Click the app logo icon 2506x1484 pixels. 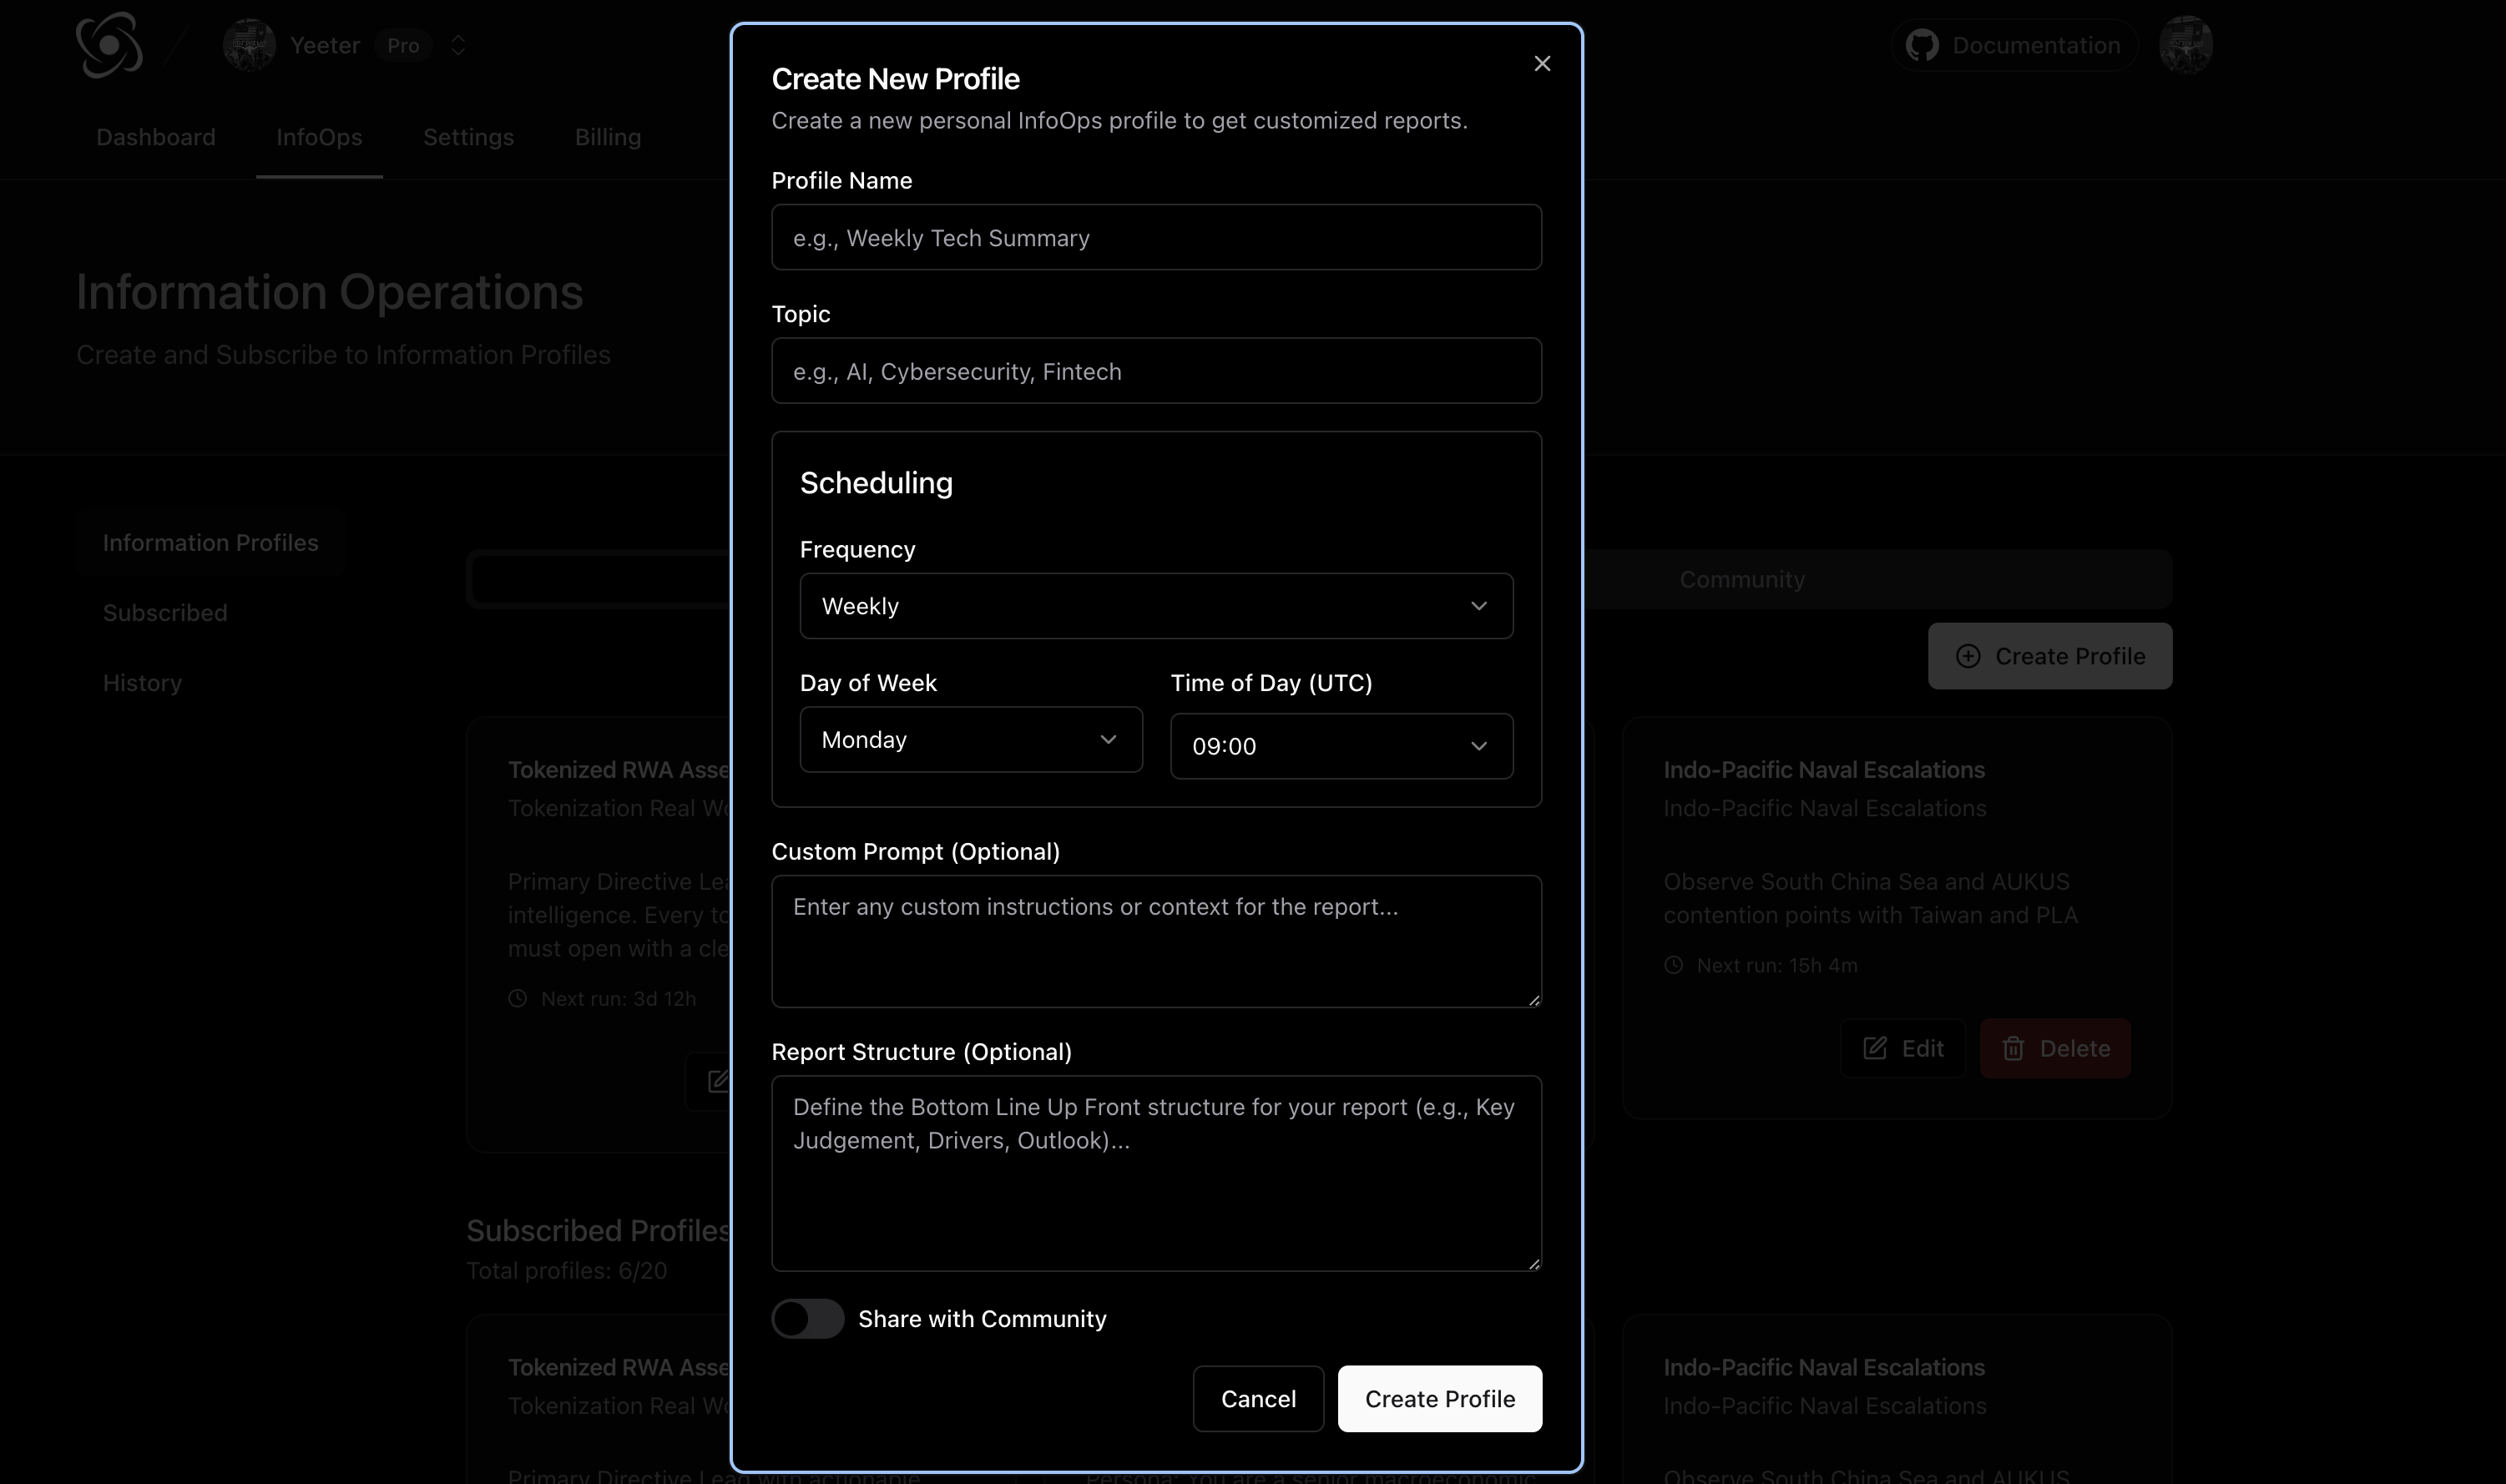(x=109, y=45)
